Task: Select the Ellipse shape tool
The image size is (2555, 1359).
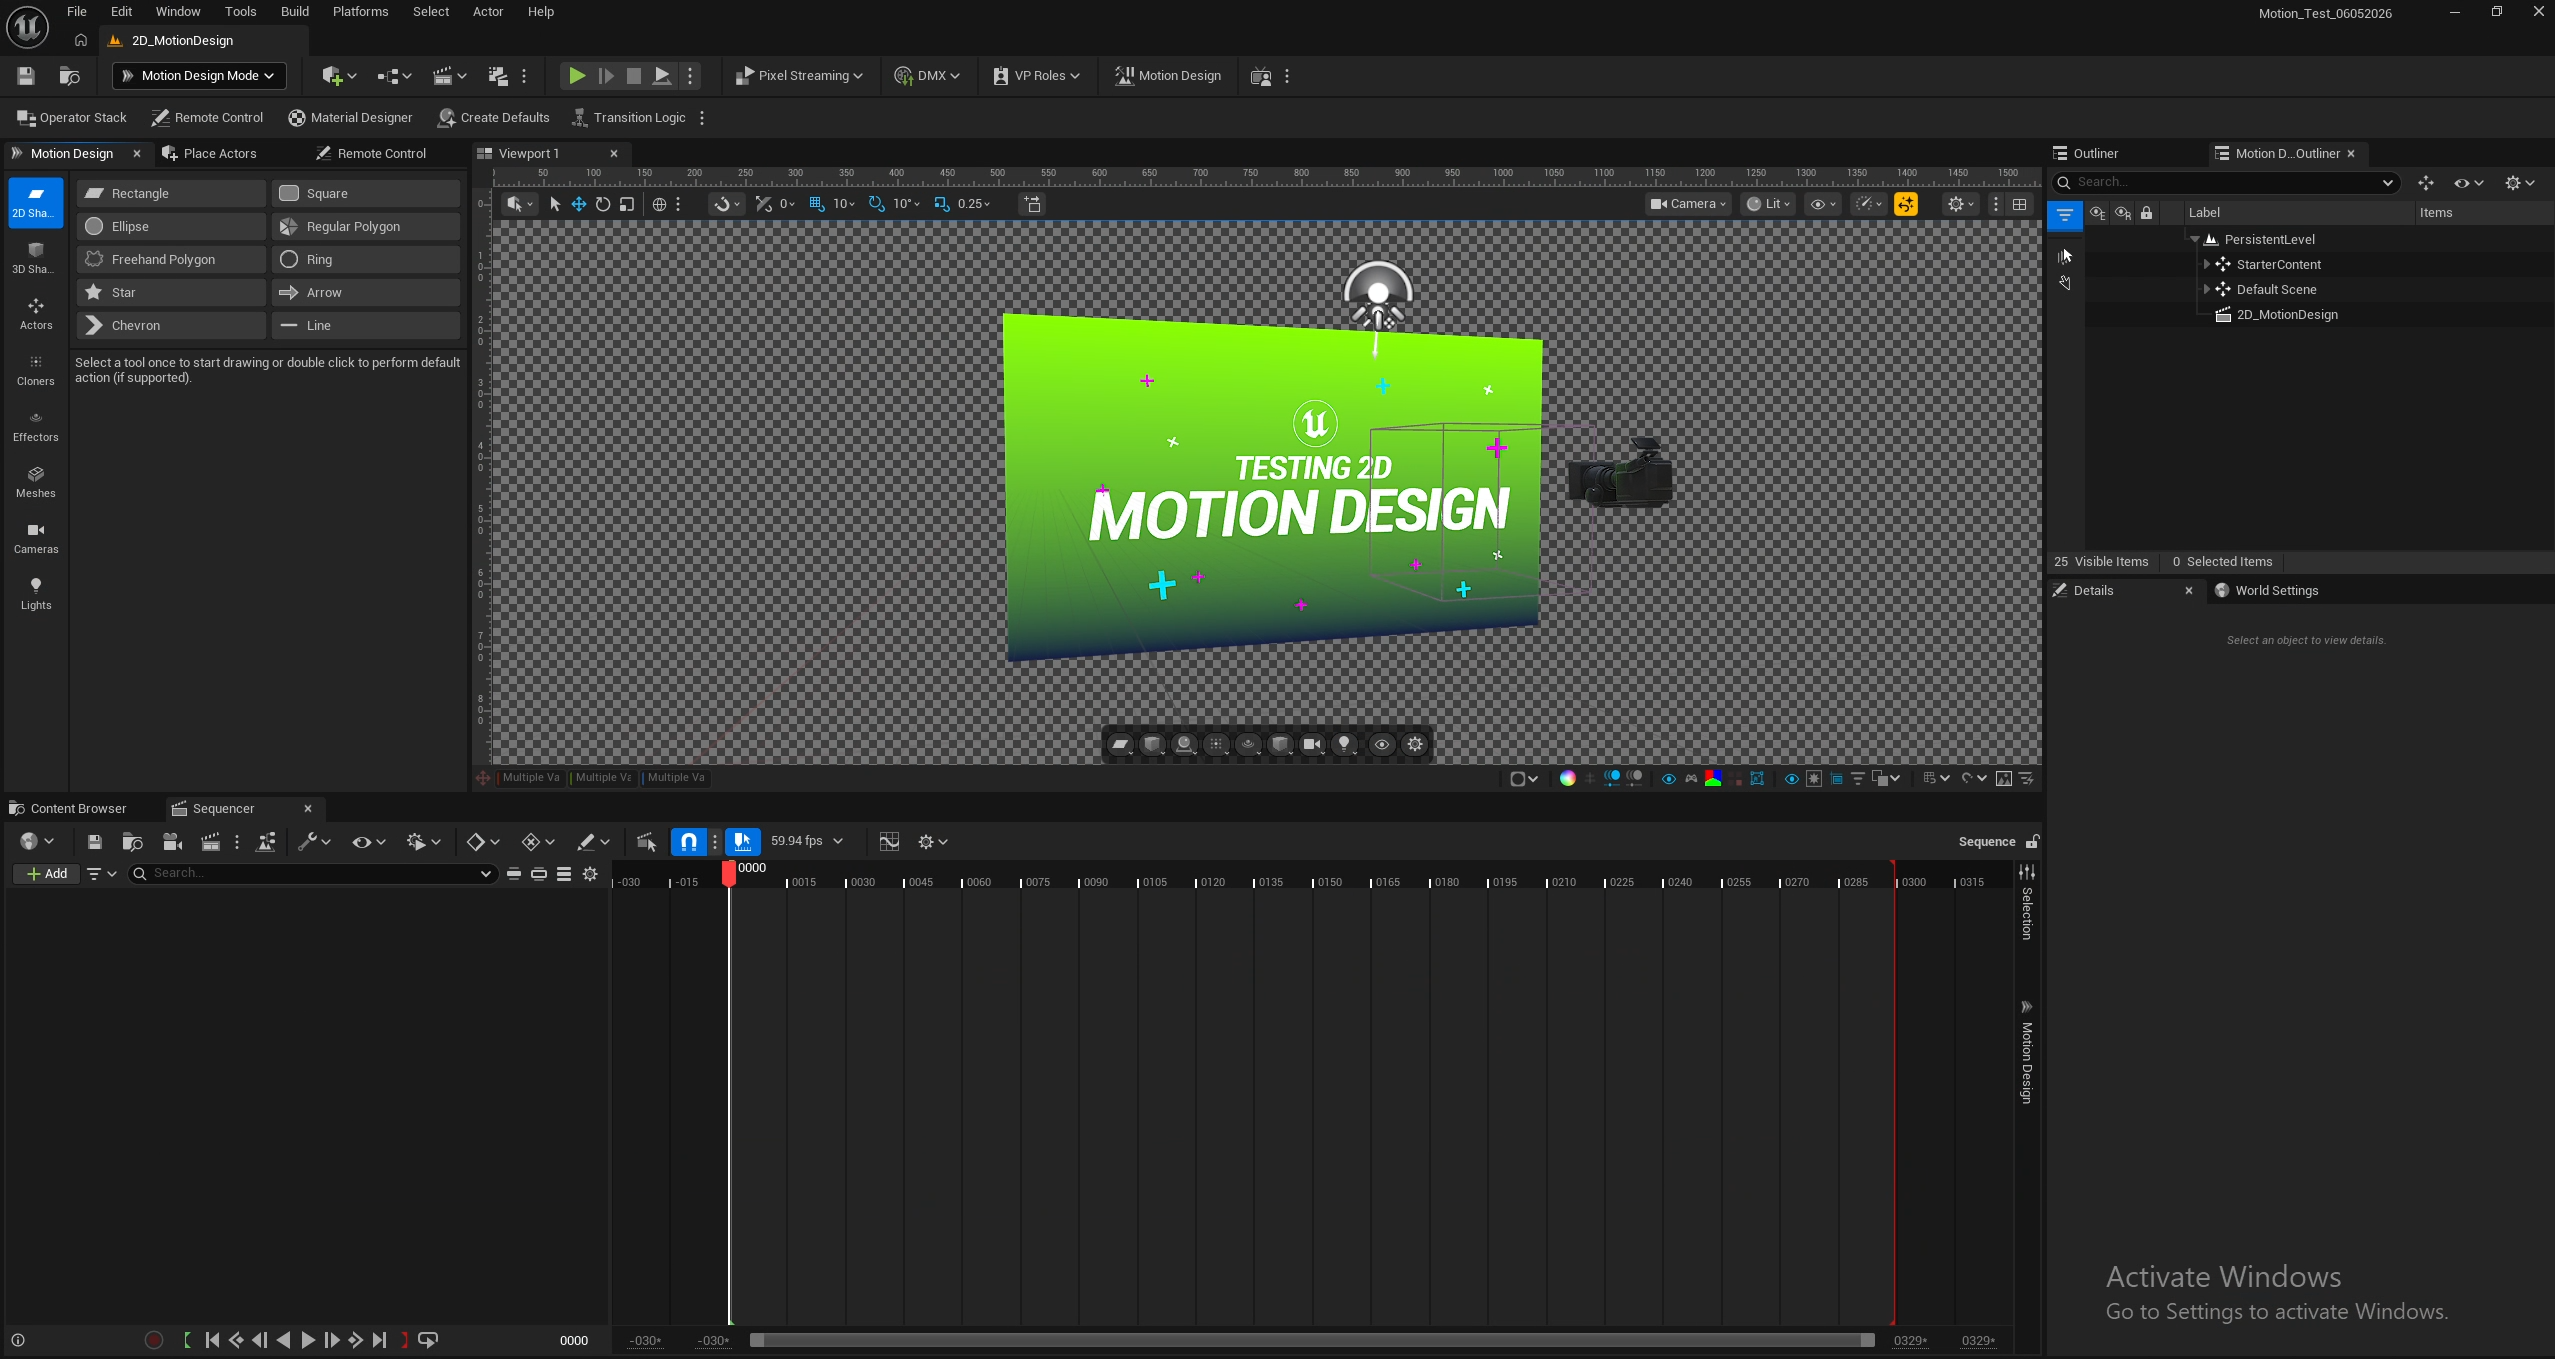Action: pos(171,226)
